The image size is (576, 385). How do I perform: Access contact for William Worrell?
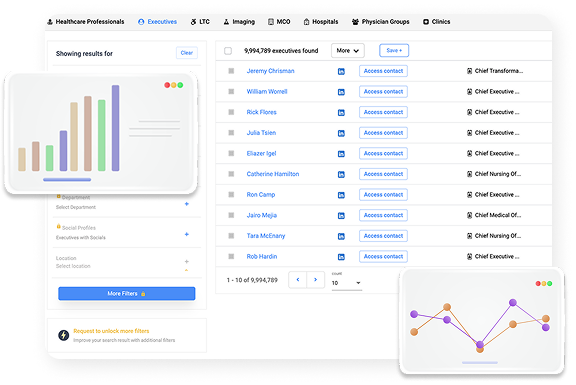click(383, 91)
